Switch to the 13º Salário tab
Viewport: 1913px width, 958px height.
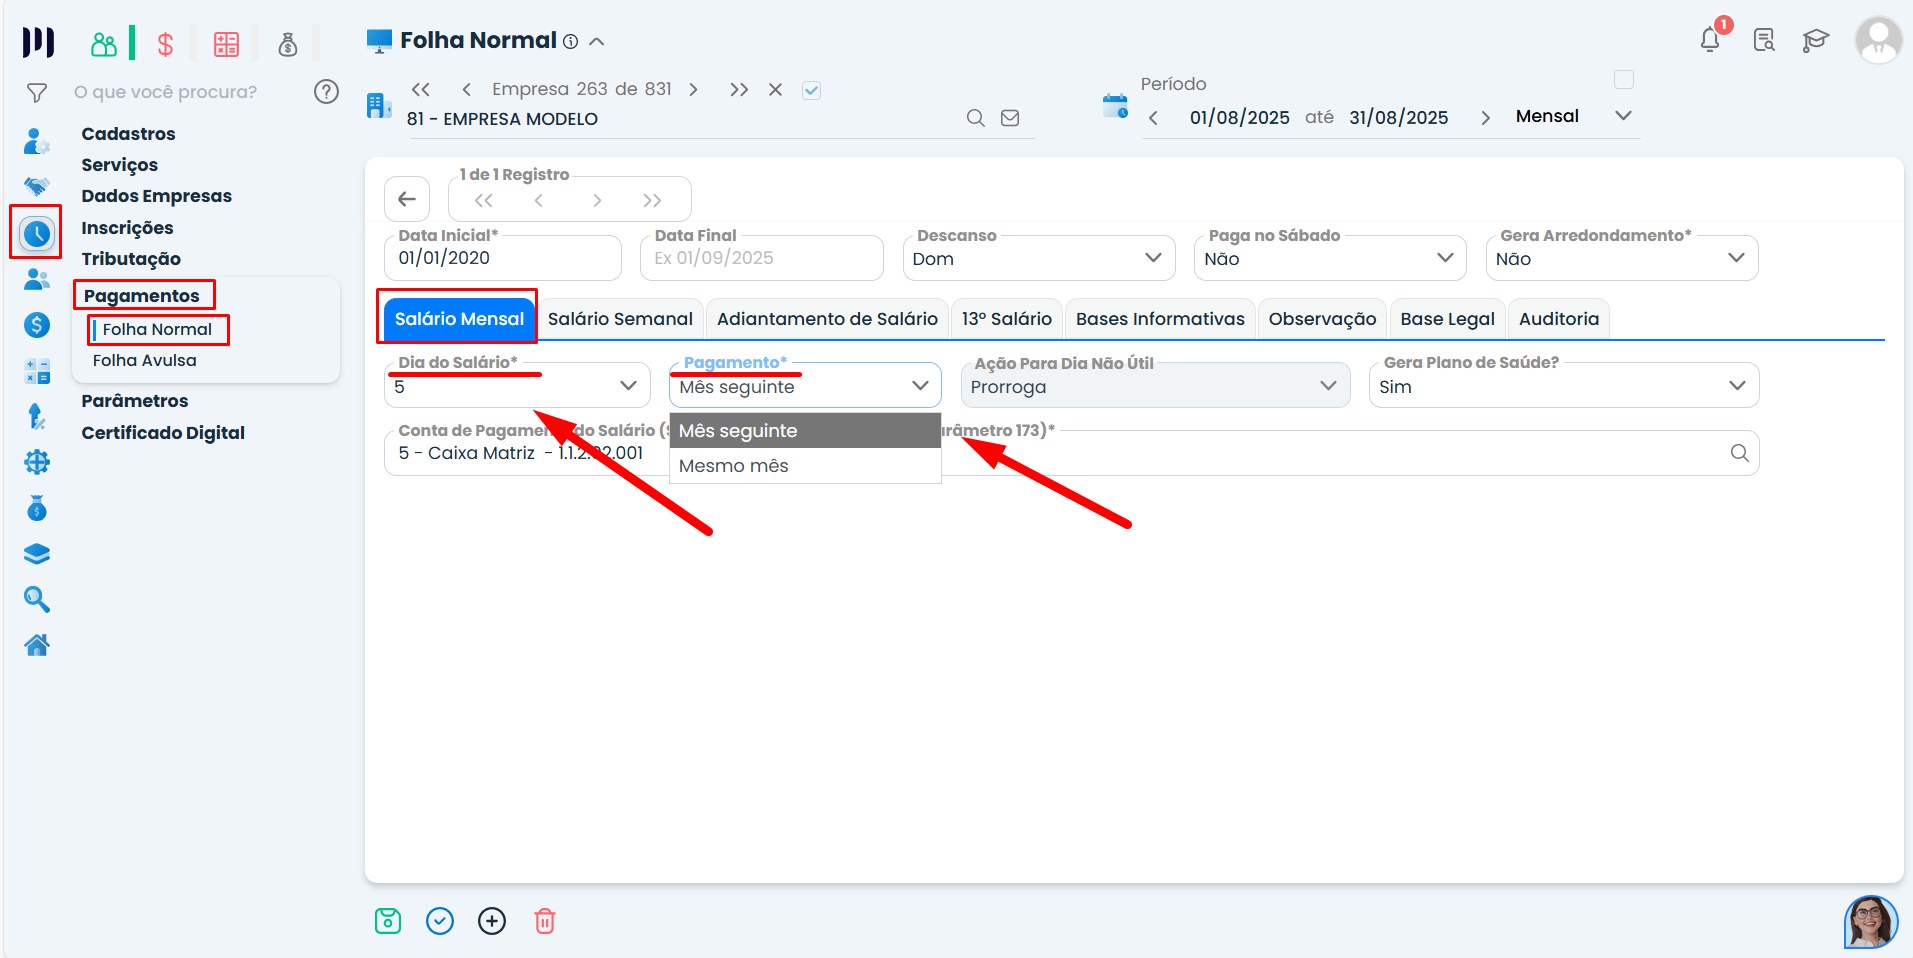coord(1006,318)
